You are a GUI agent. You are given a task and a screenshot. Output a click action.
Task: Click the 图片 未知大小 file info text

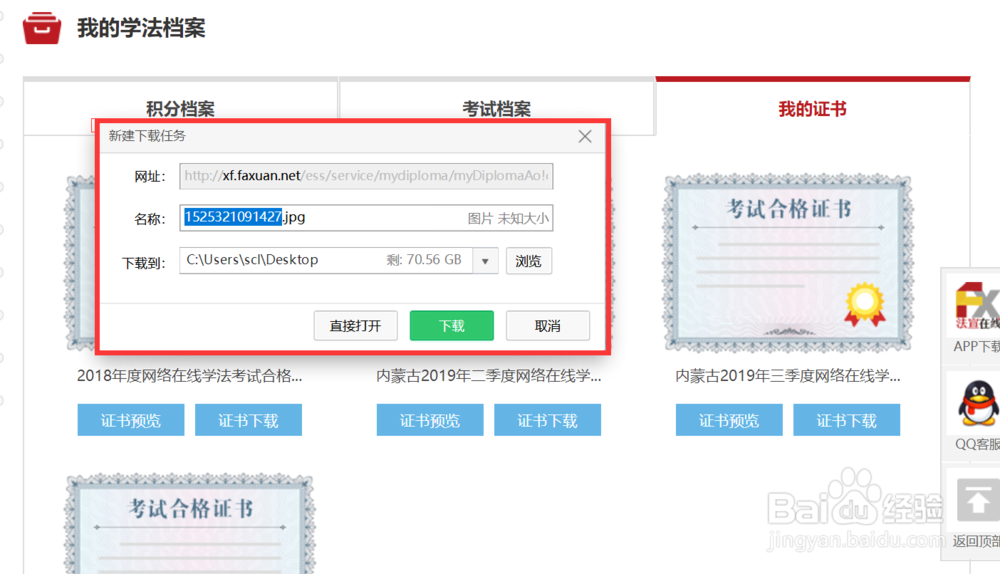click(x=508, y=219)
